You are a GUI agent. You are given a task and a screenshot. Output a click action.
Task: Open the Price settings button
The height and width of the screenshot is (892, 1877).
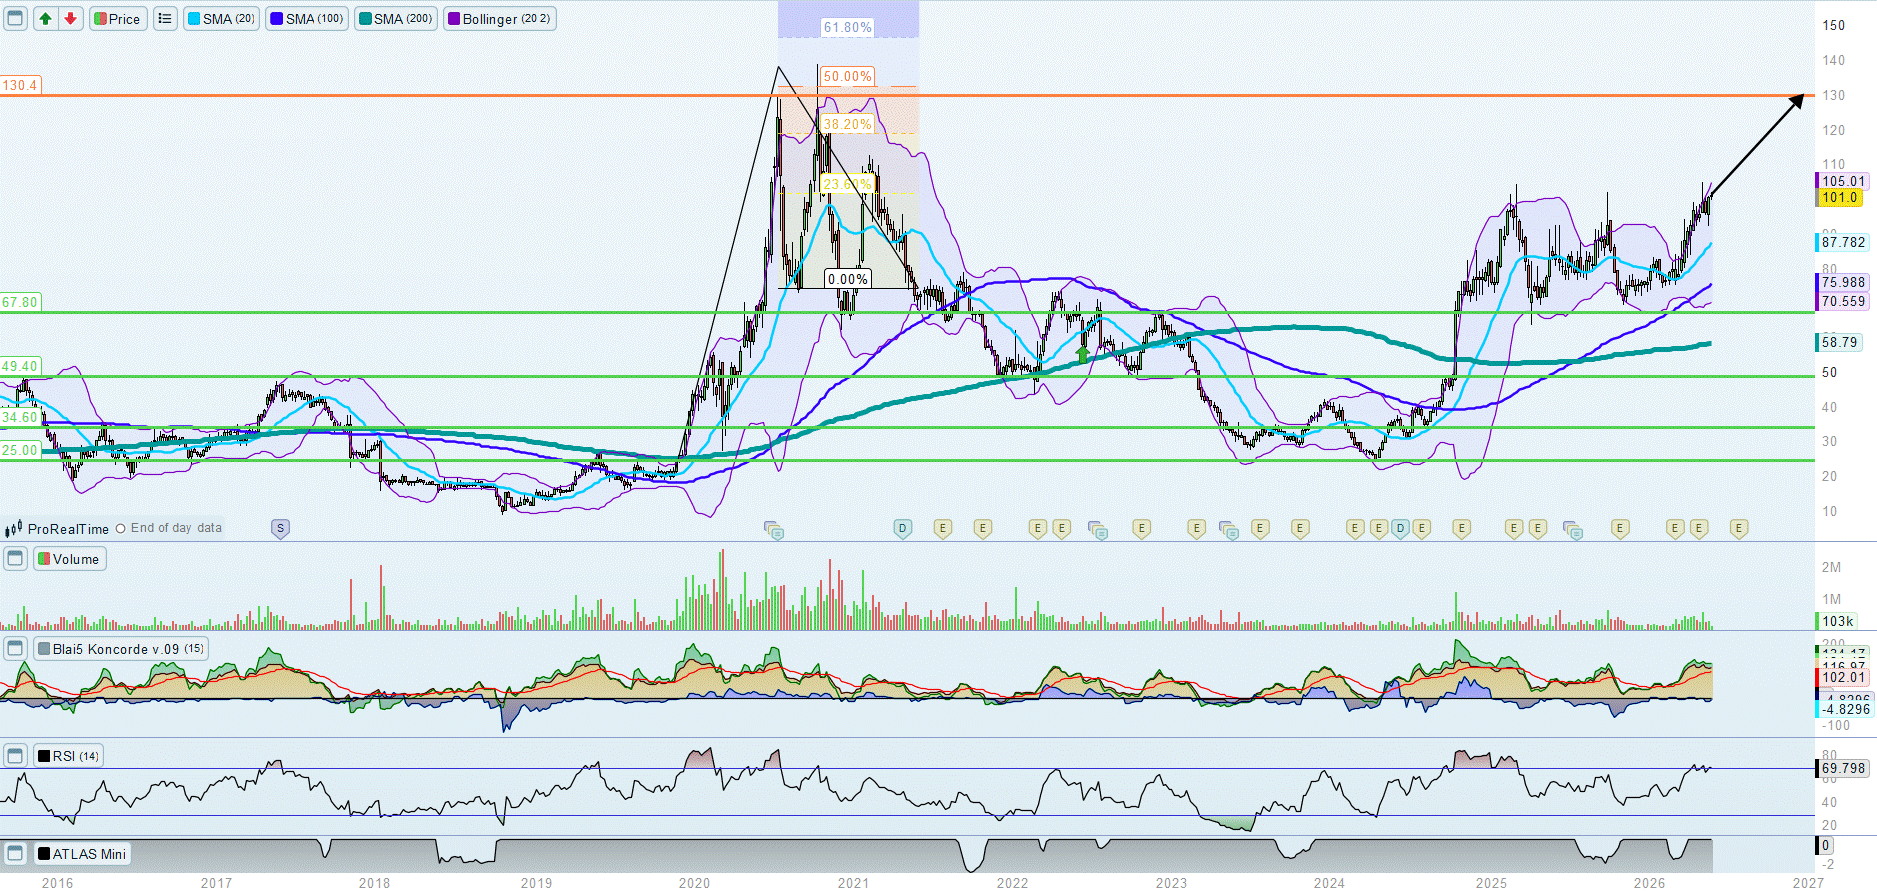[x=118, y=19]
